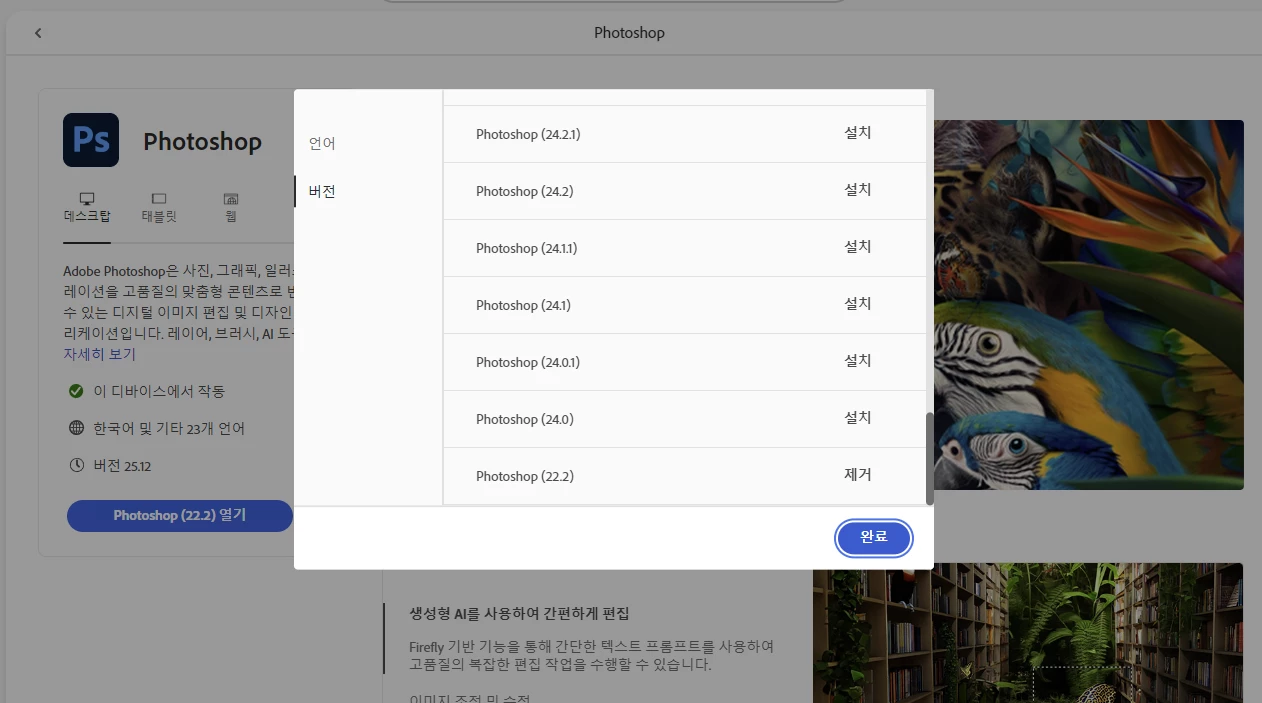Select the desktop monitor icon
The height and width of the screenshot is (703, 1262).
coord(87,199)
